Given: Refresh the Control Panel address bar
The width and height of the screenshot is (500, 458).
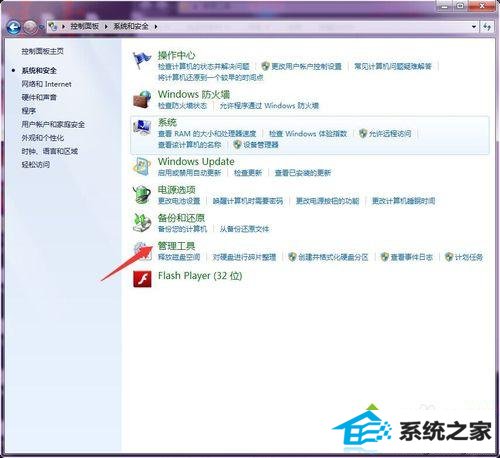Looking at the screenshot, I should [x=487, y=27].
